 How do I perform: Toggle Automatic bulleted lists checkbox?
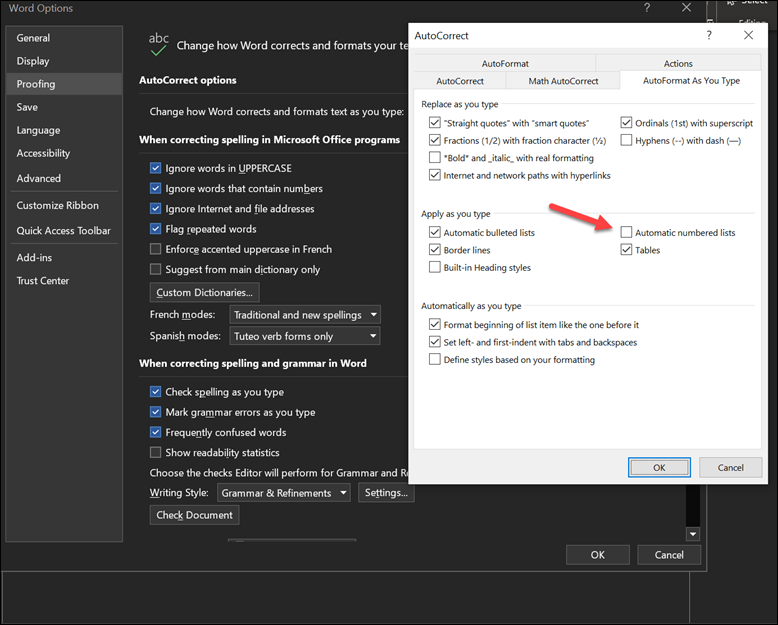[435, 232]
